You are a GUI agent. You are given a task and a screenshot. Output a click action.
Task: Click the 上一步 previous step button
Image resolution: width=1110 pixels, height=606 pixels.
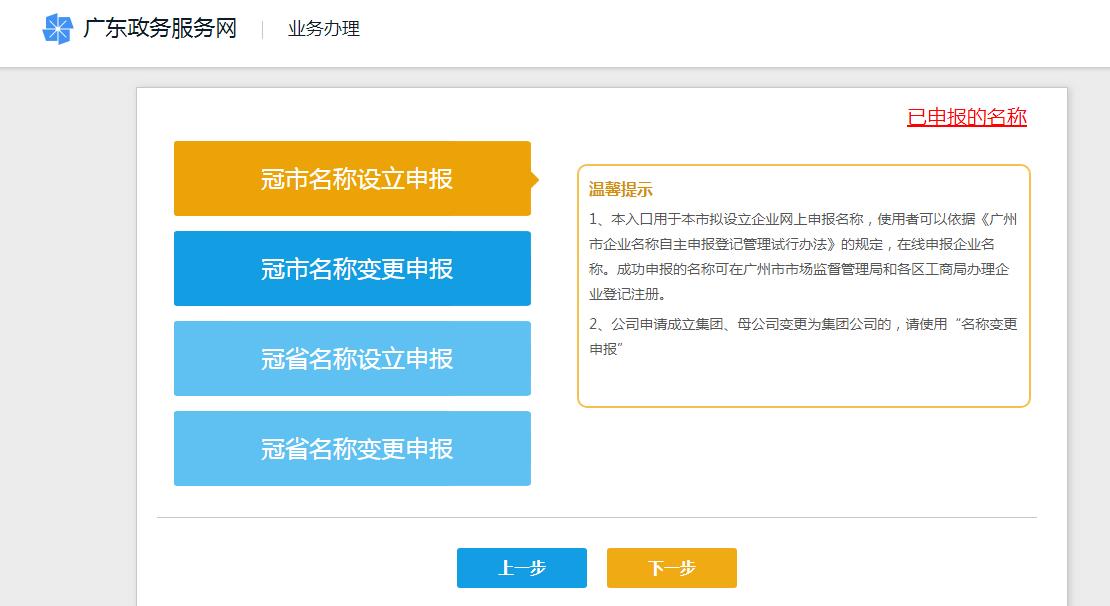(521, 567)
